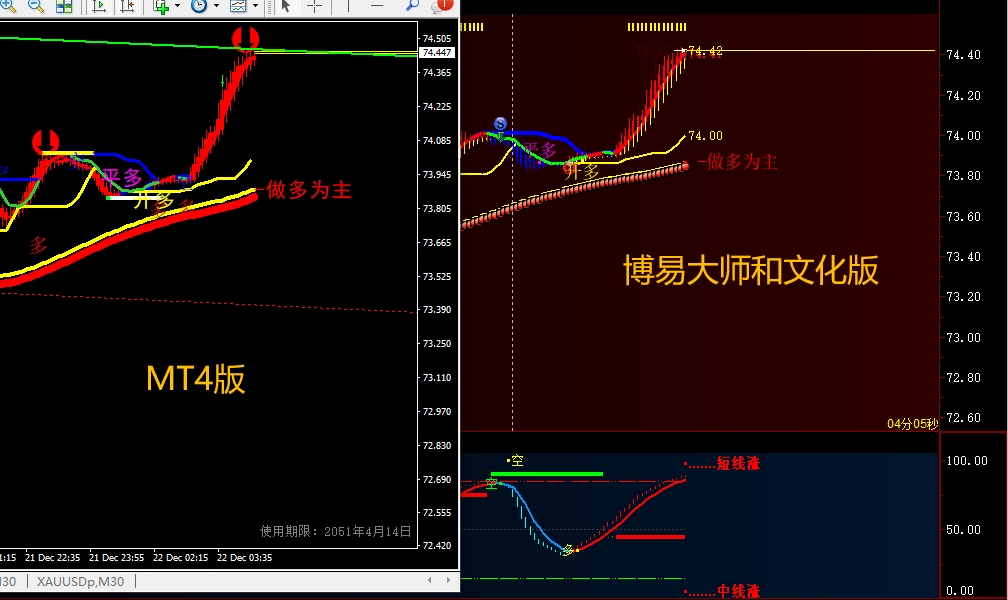The width and height of the screenshot is (1008, 600).
Task: Tile chart windows with the grid icon
Action: click(x=64, y=6)
